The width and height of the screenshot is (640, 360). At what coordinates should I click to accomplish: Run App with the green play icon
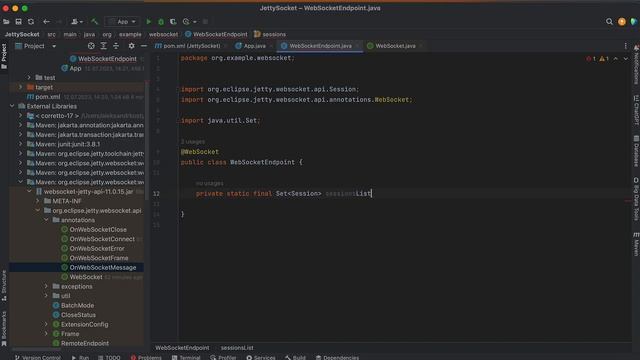coord(149,22)
